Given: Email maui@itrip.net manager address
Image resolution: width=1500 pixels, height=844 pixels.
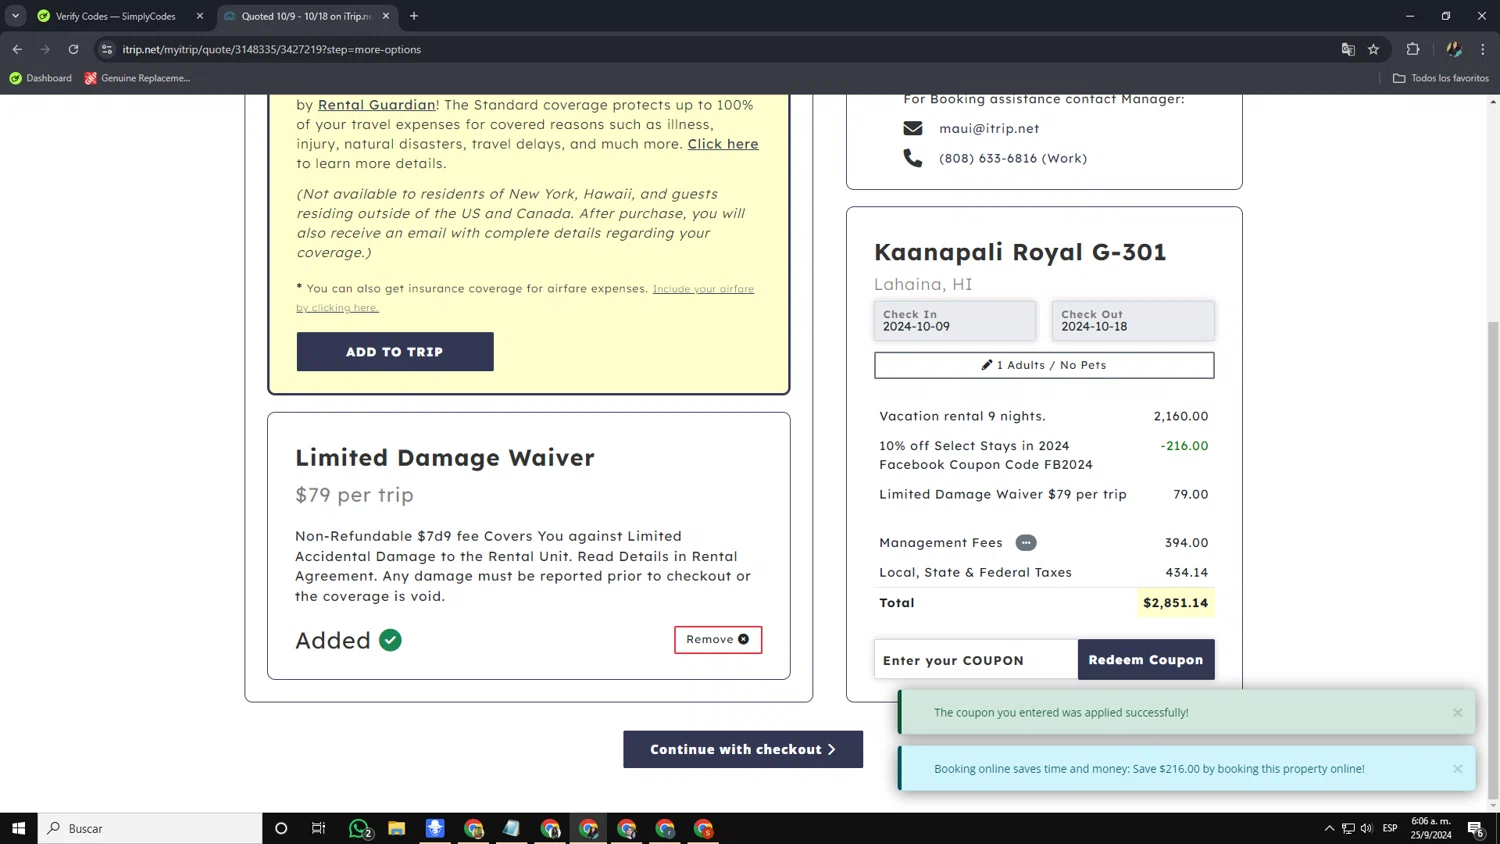Looking at the screenshot, I should 989,128.
